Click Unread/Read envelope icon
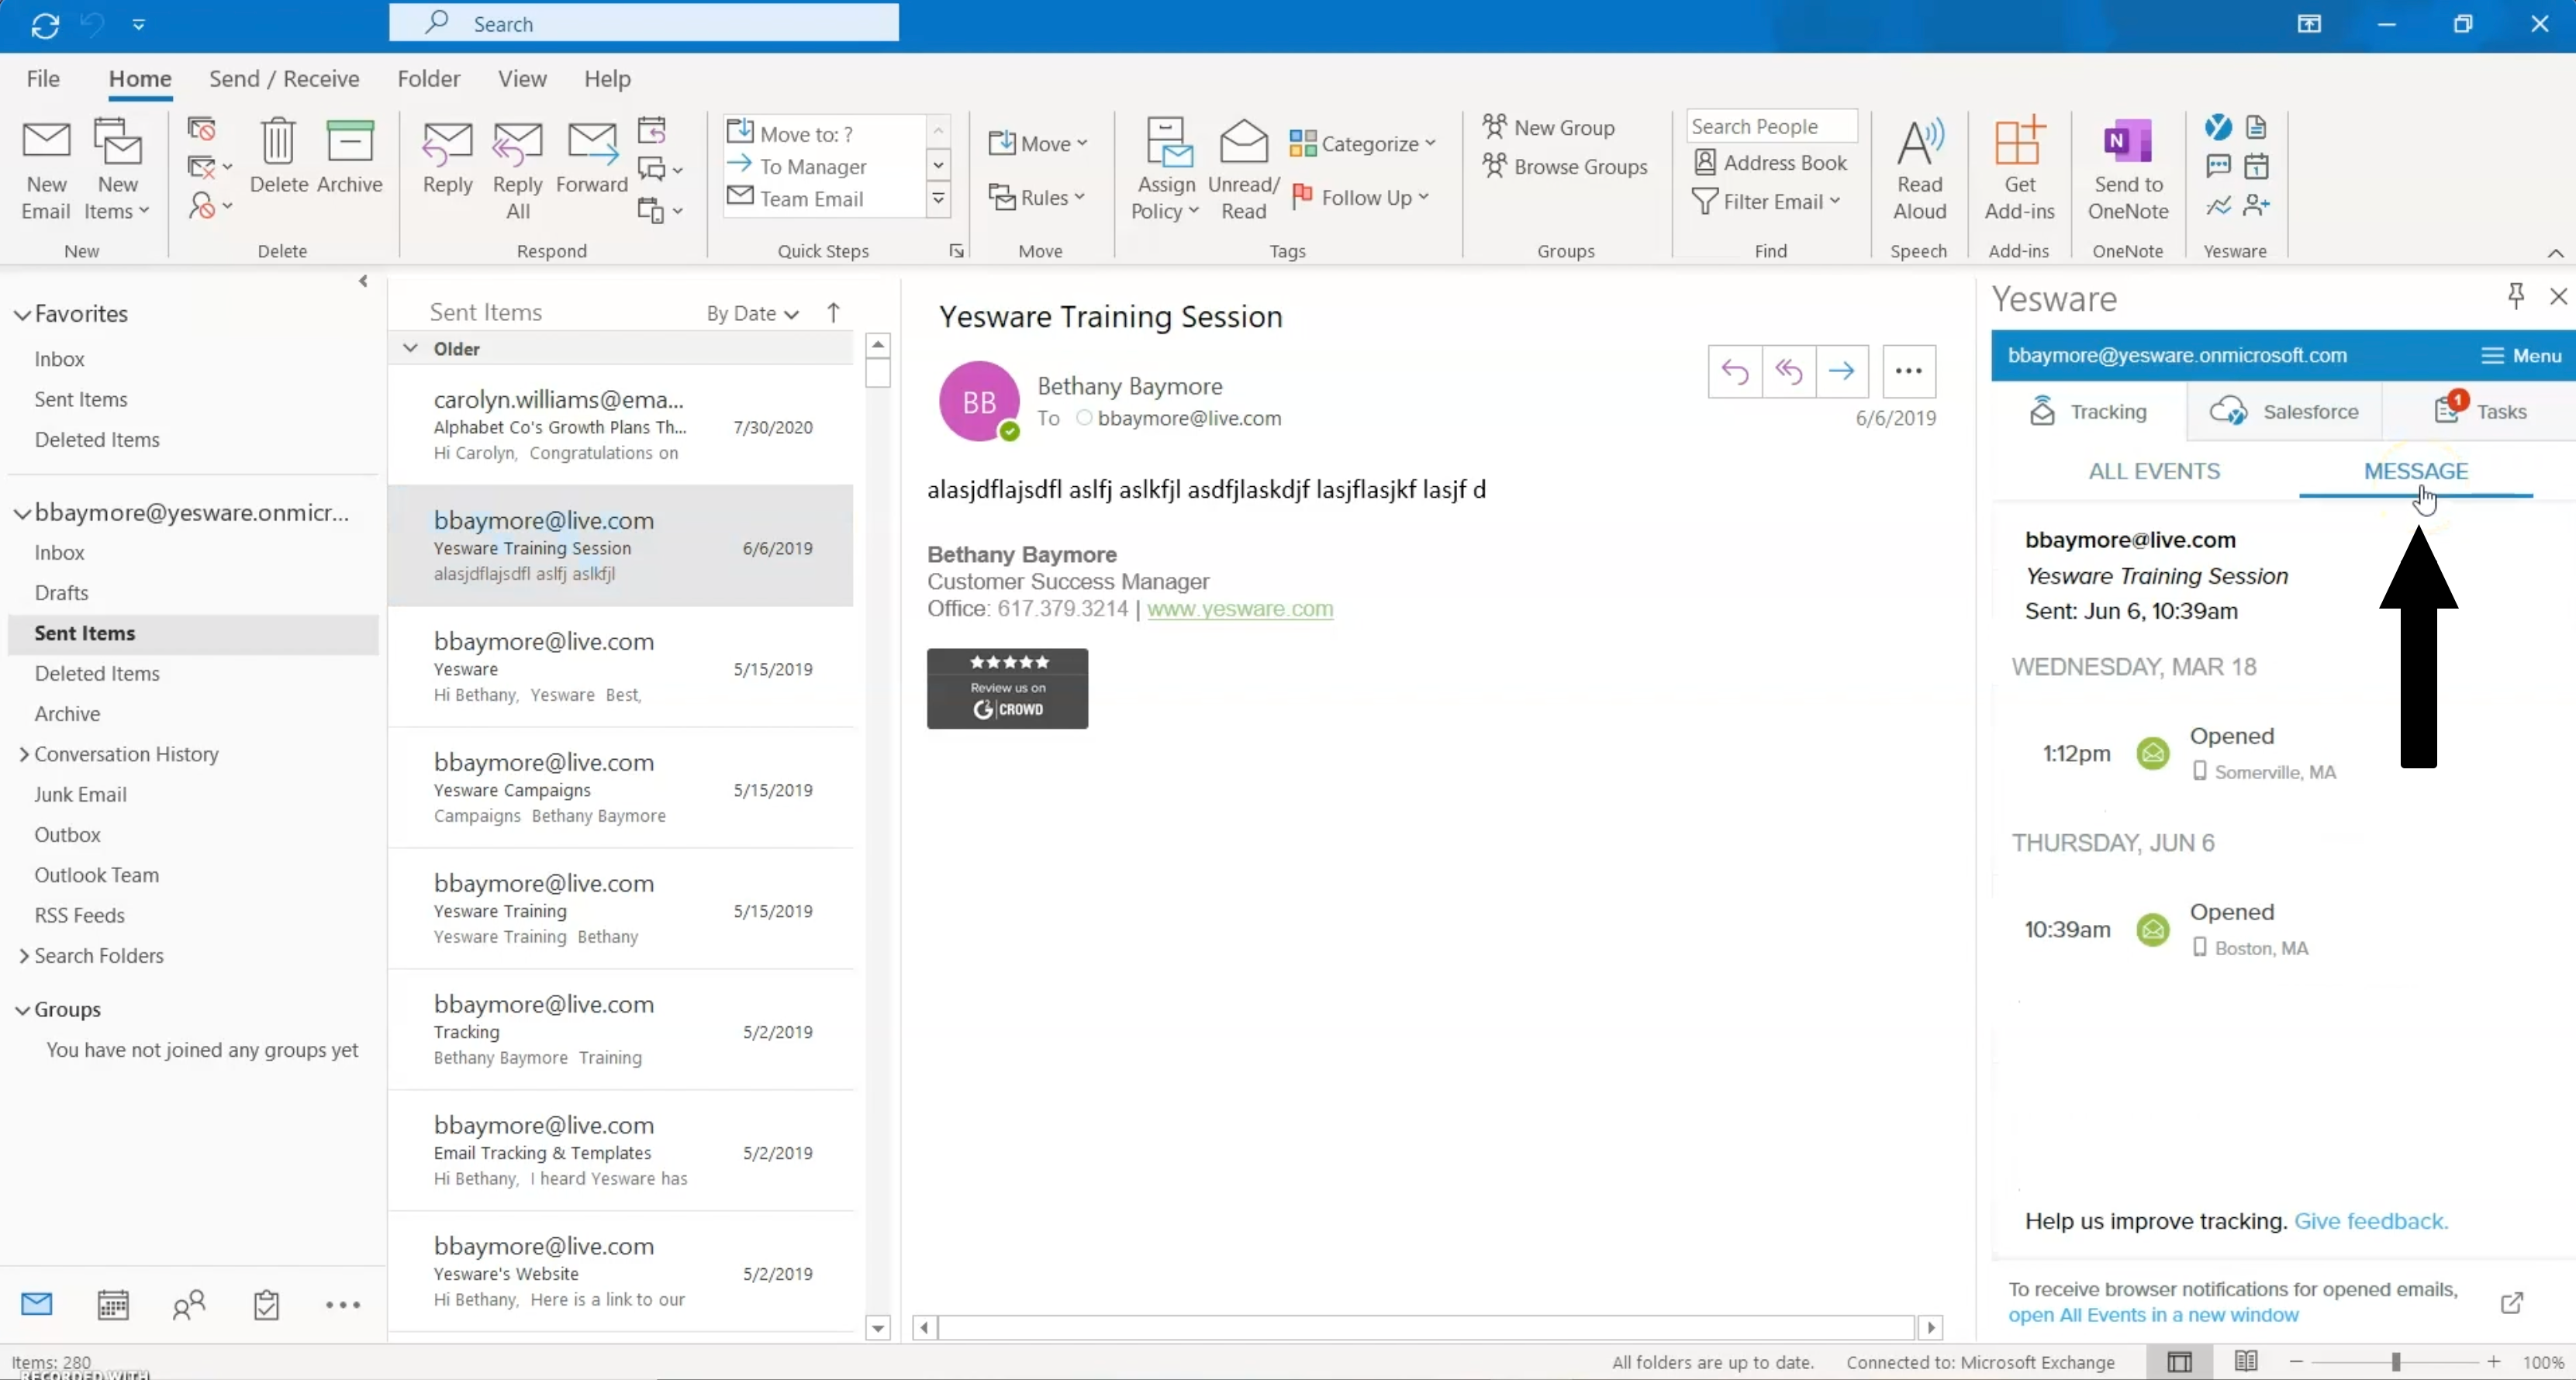Image resolution: width=2576 pixels, height=1380 pixels. click(1243, 143)
